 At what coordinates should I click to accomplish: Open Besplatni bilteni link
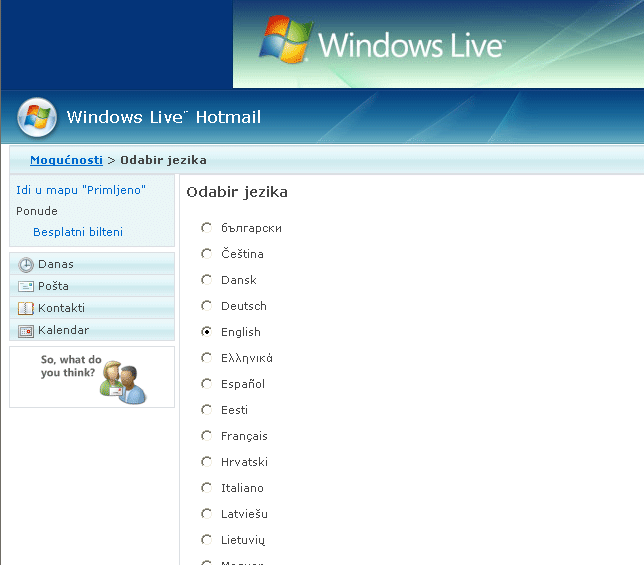click(78, 232)
